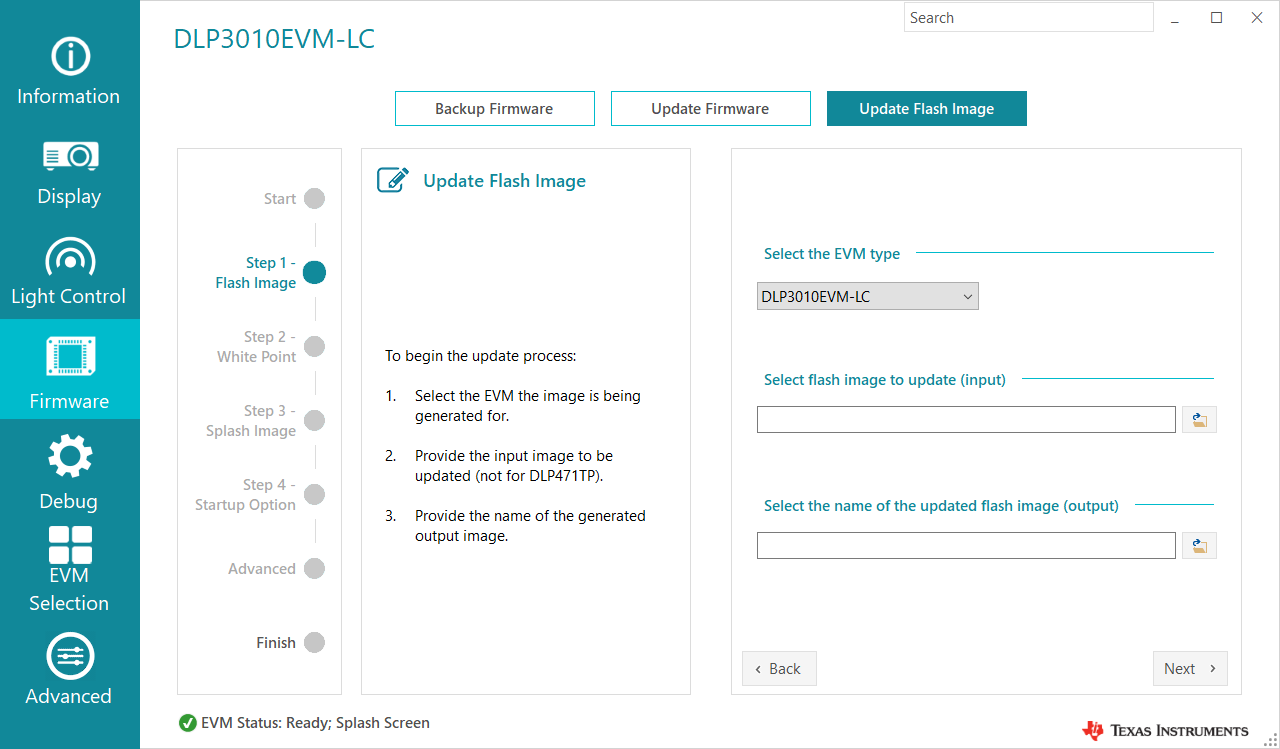Open the Advanced sliders icon
Image resolution: width=1280 pixels, height=749 pixels.
pos(70,656)
